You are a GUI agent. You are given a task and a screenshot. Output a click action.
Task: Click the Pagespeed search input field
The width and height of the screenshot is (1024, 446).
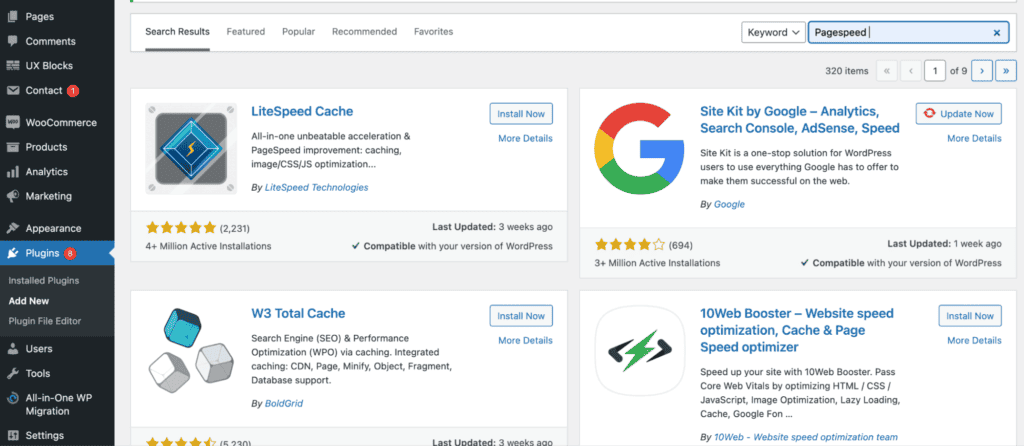tap(908, 32)
